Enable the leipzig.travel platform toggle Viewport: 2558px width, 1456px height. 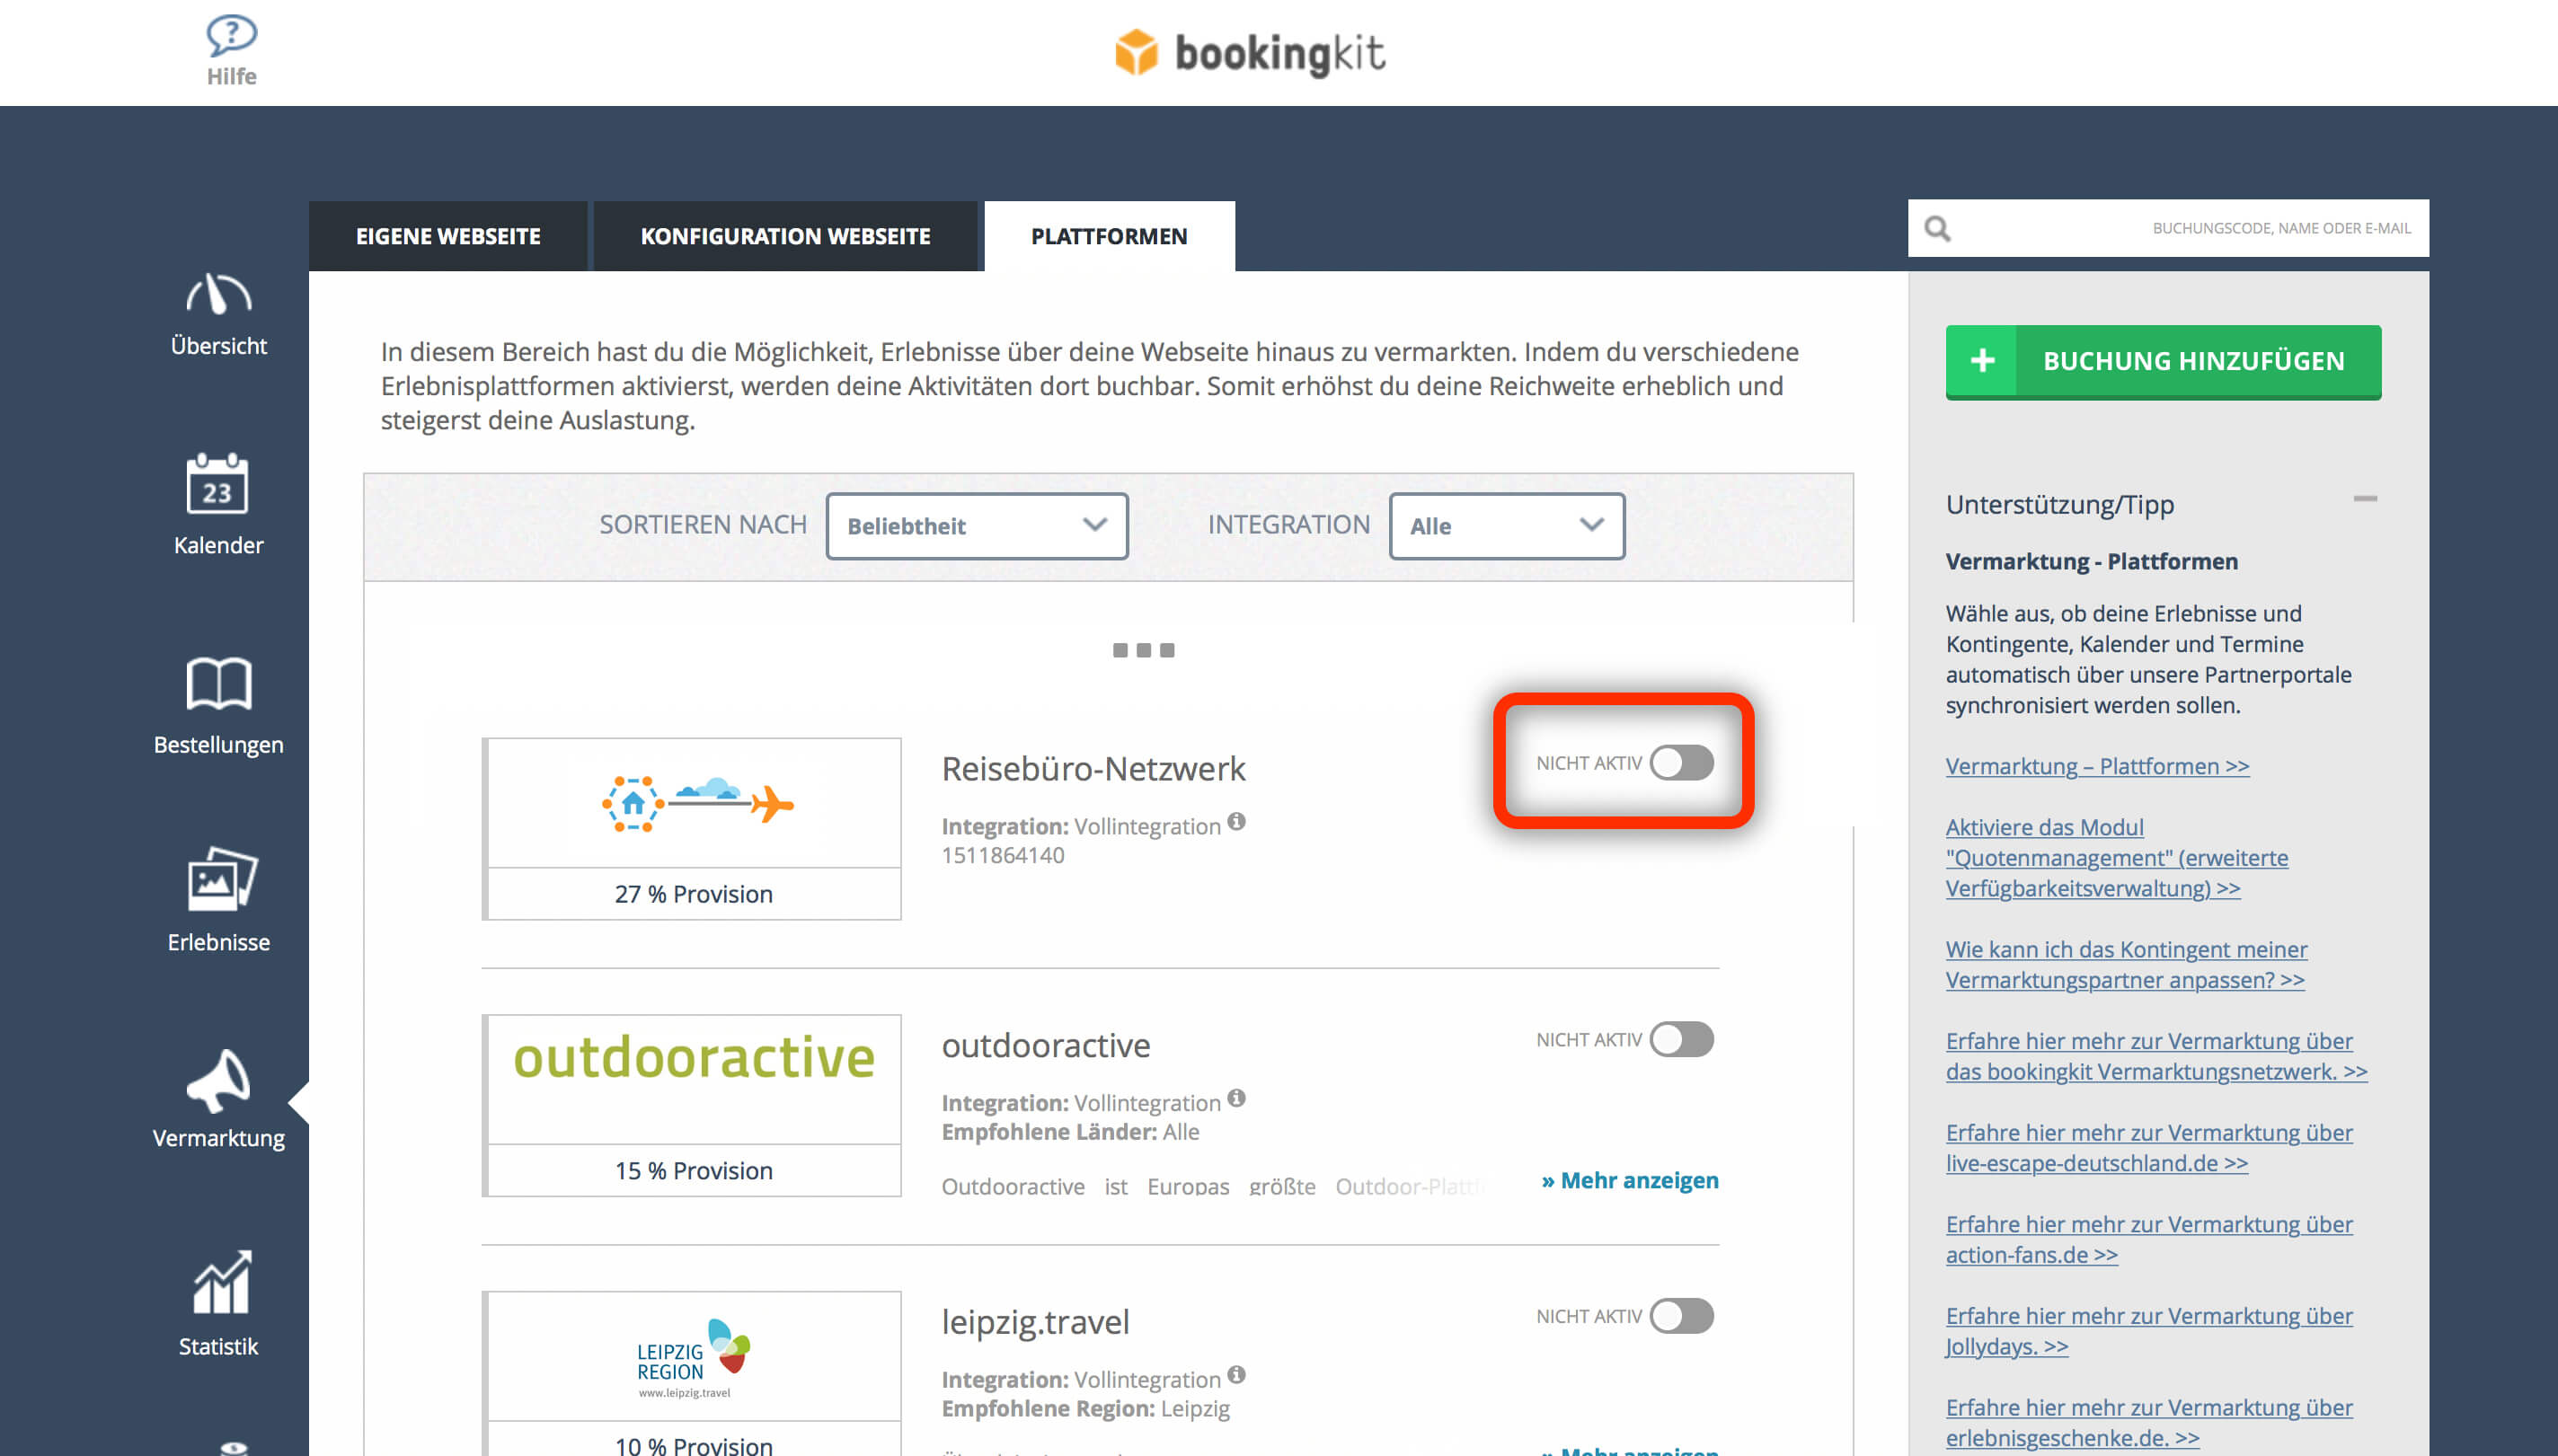point(1682,1316)
